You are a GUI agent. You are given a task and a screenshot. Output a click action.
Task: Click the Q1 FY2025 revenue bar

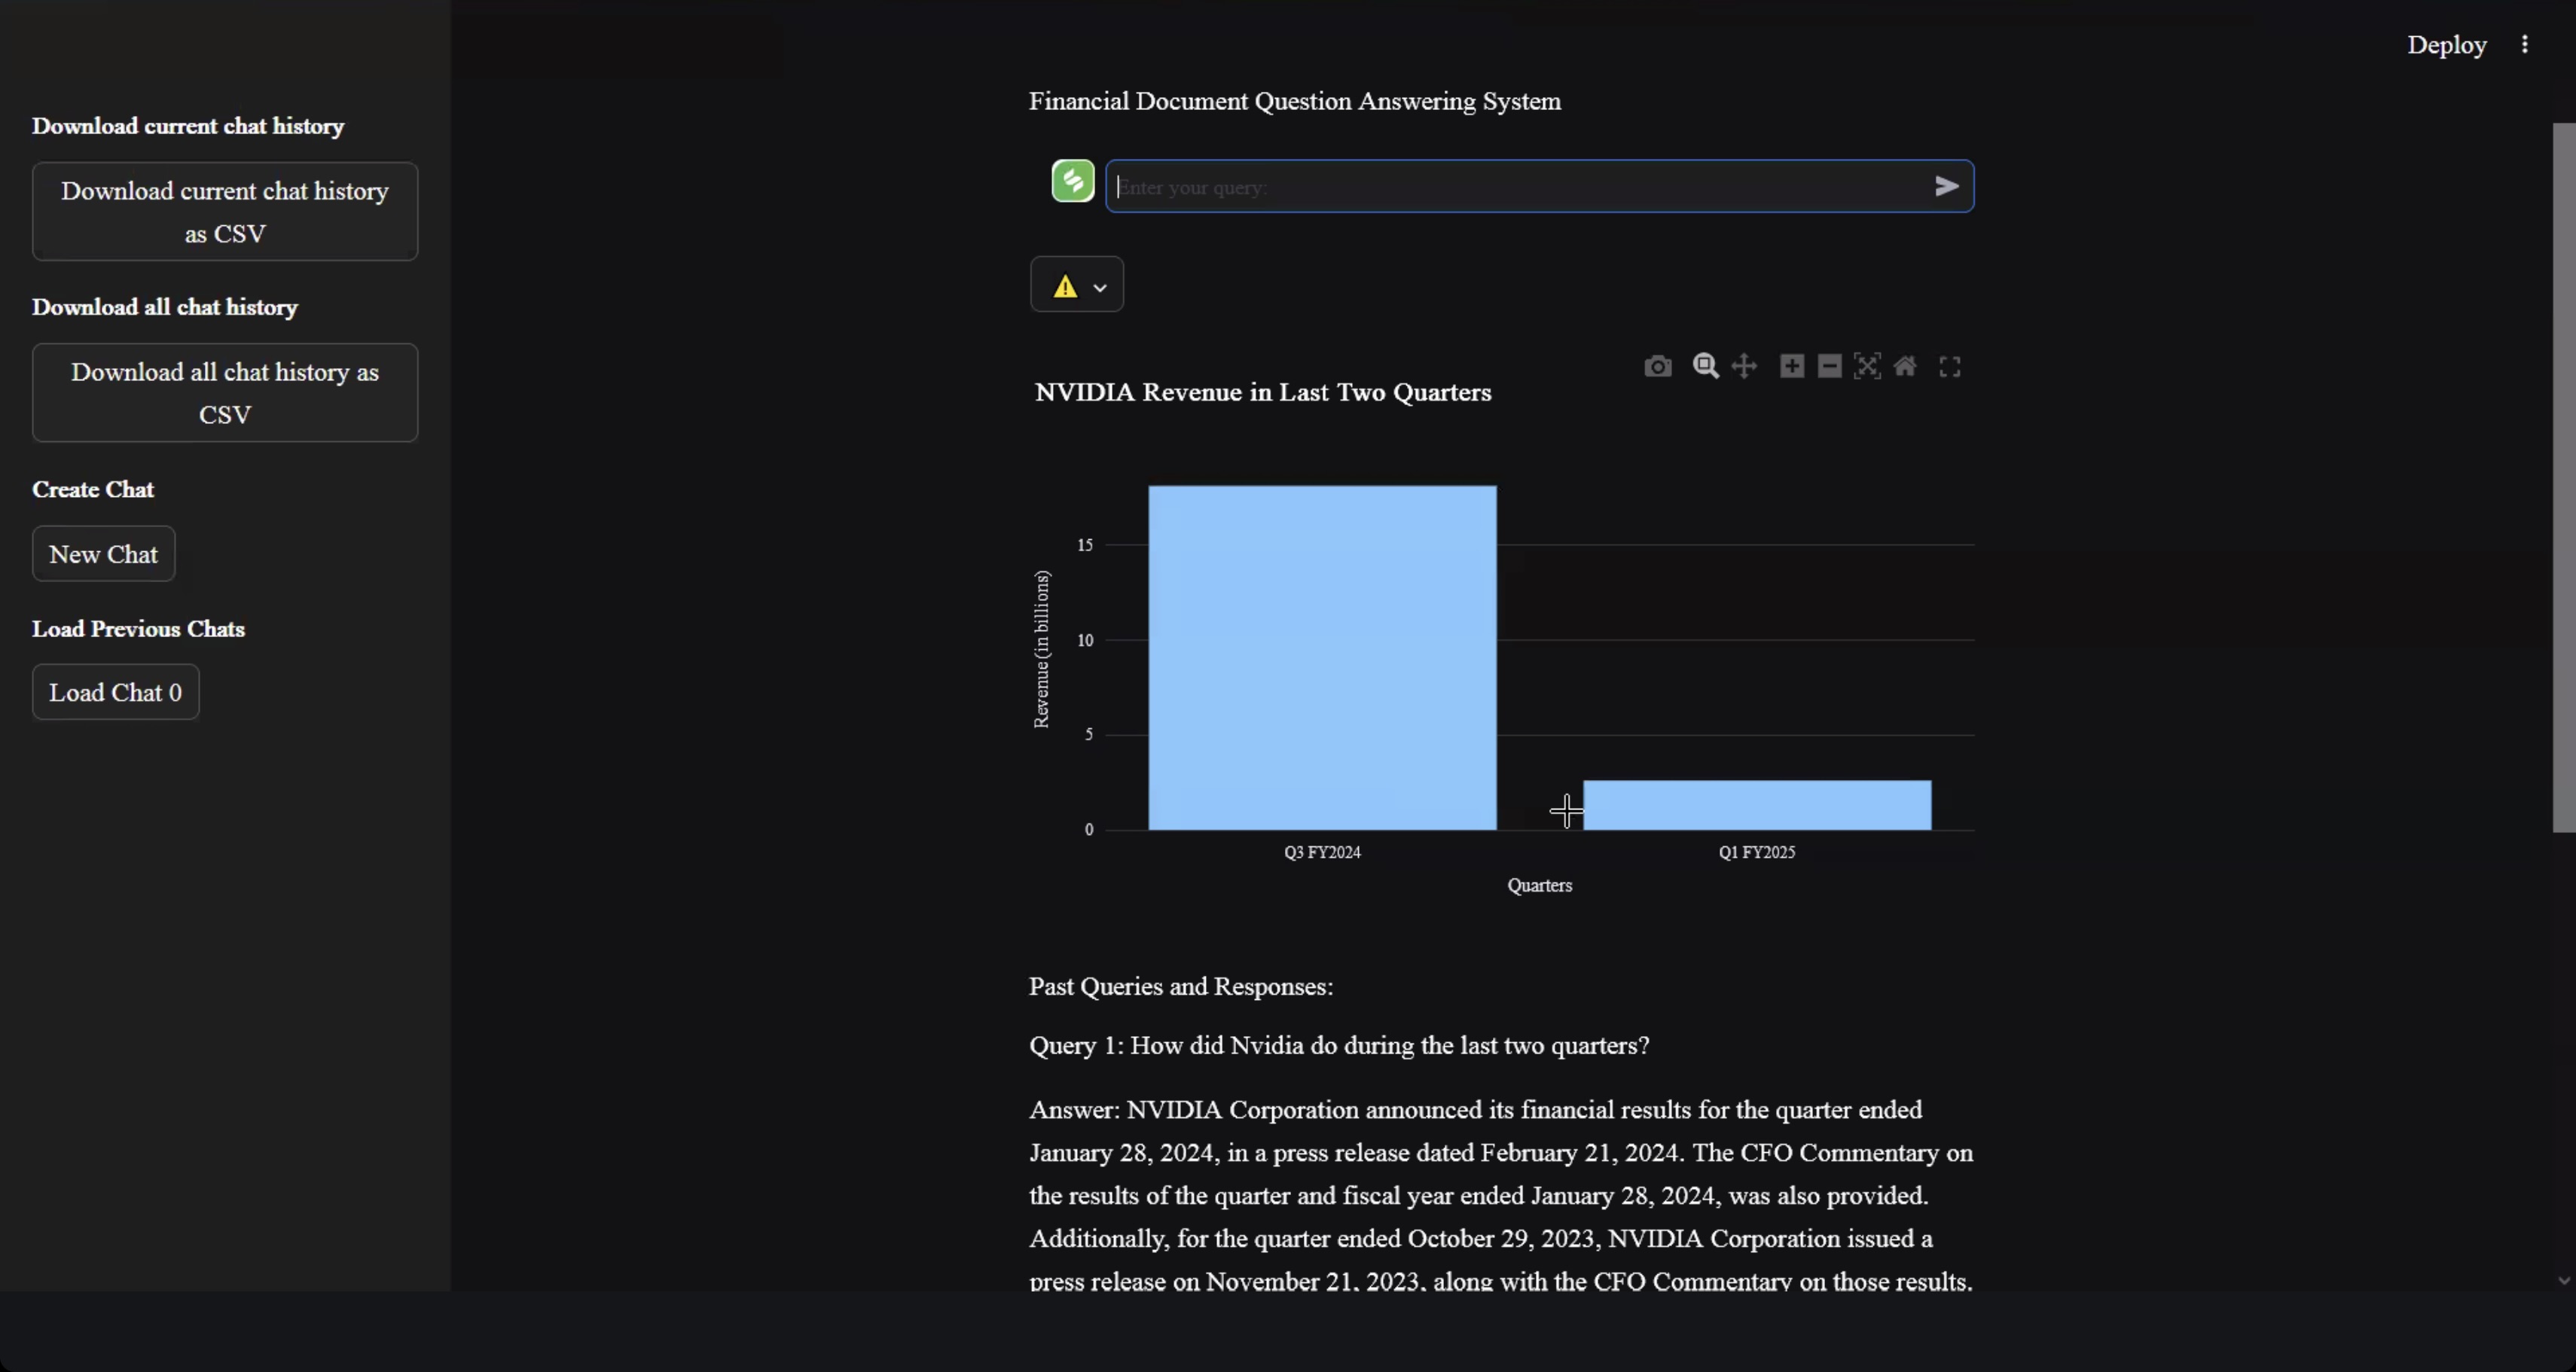(x=1757, y=805)
